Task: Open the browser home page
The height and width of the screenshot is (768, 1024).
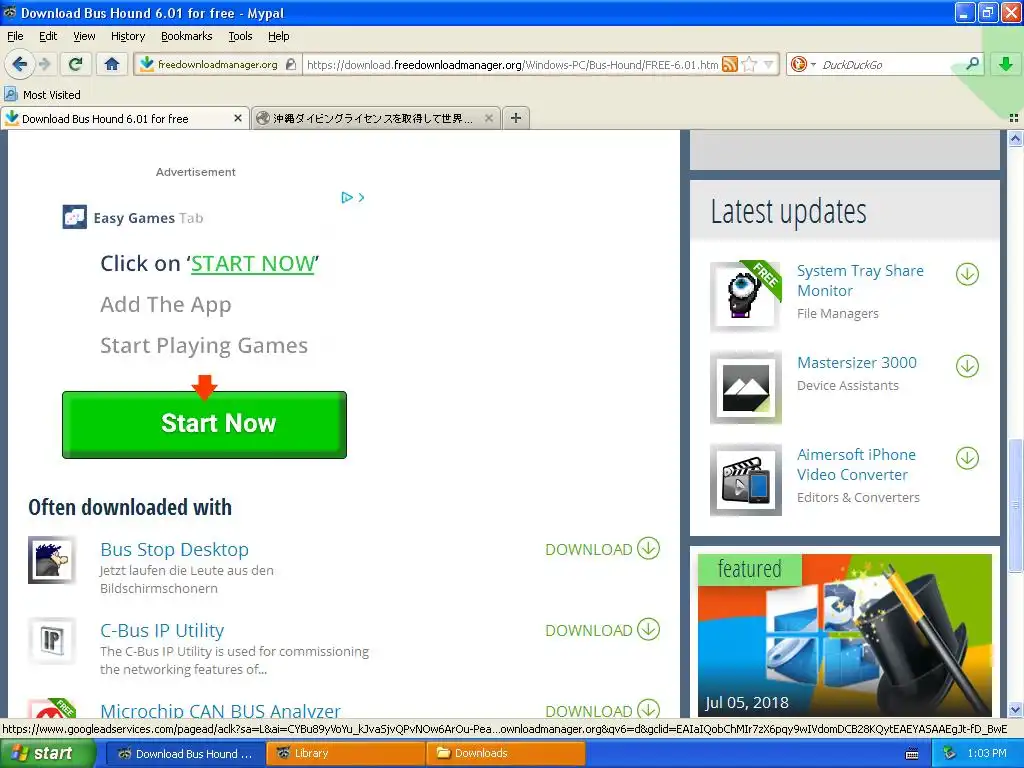Action: pos(112,64)
